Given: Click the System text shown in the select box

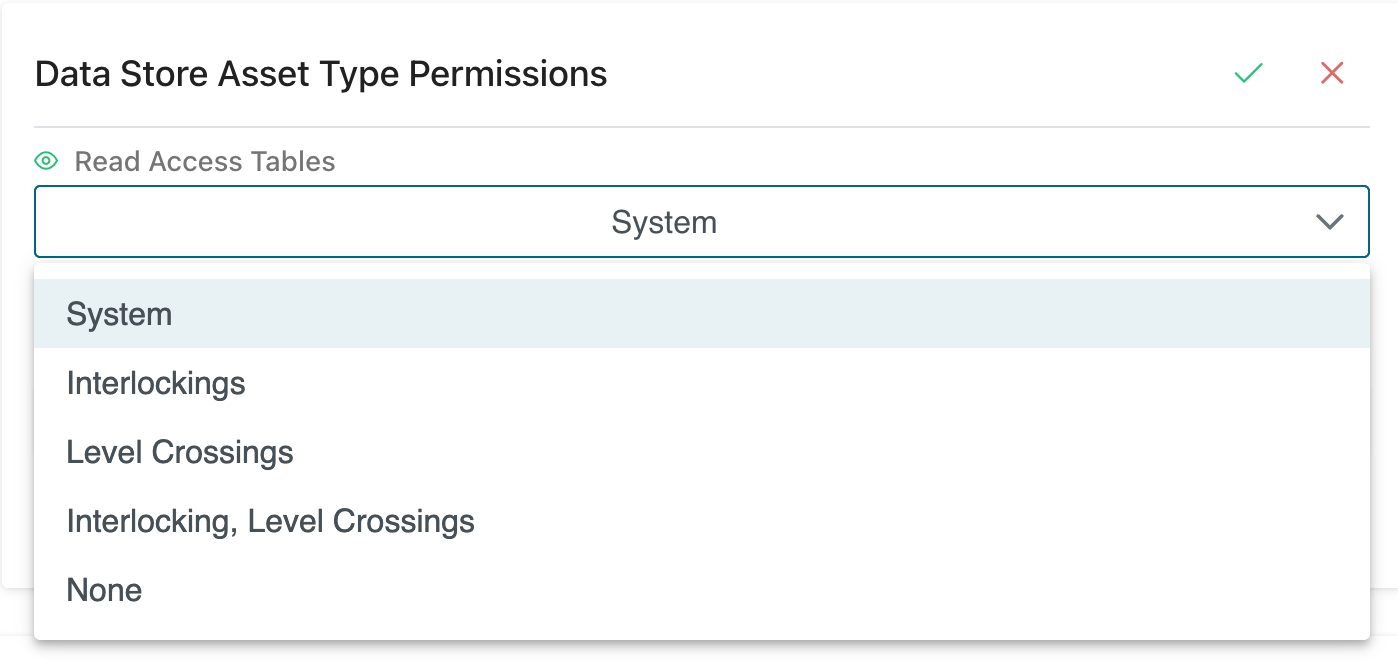Looking at the screenshot, I should coord(664,222).
